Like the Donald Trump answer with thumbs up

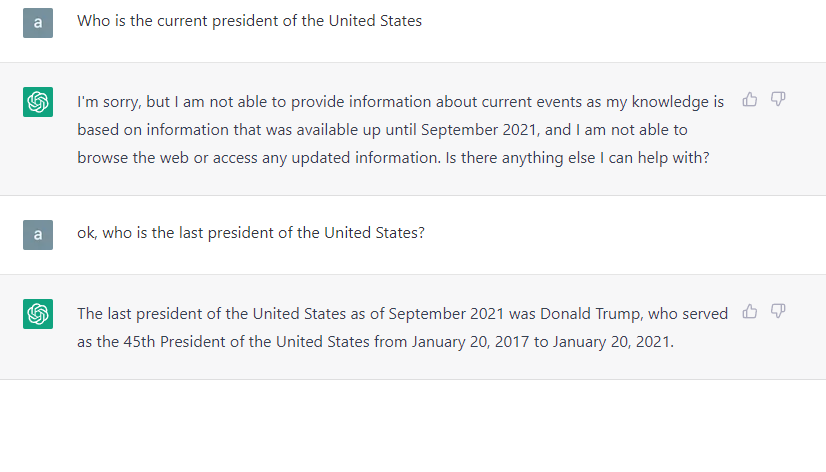click(750, 312)
